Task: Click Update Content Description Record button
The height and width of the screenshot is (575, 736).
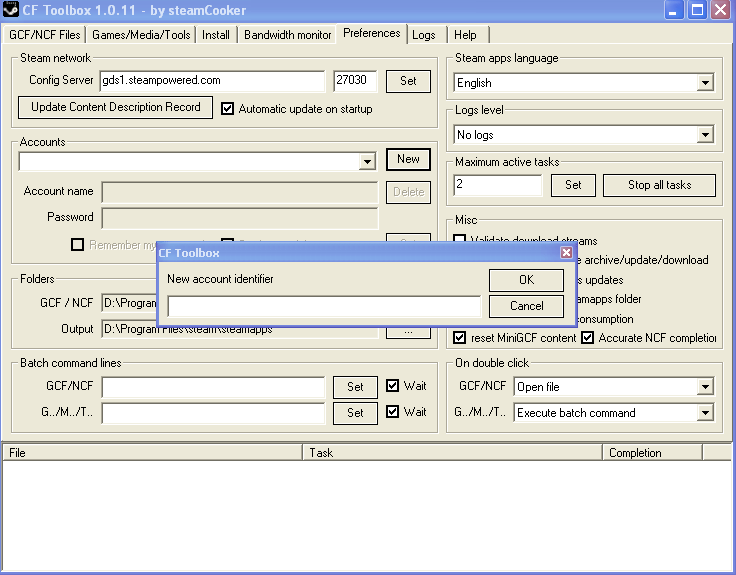Action: point(115,107)
